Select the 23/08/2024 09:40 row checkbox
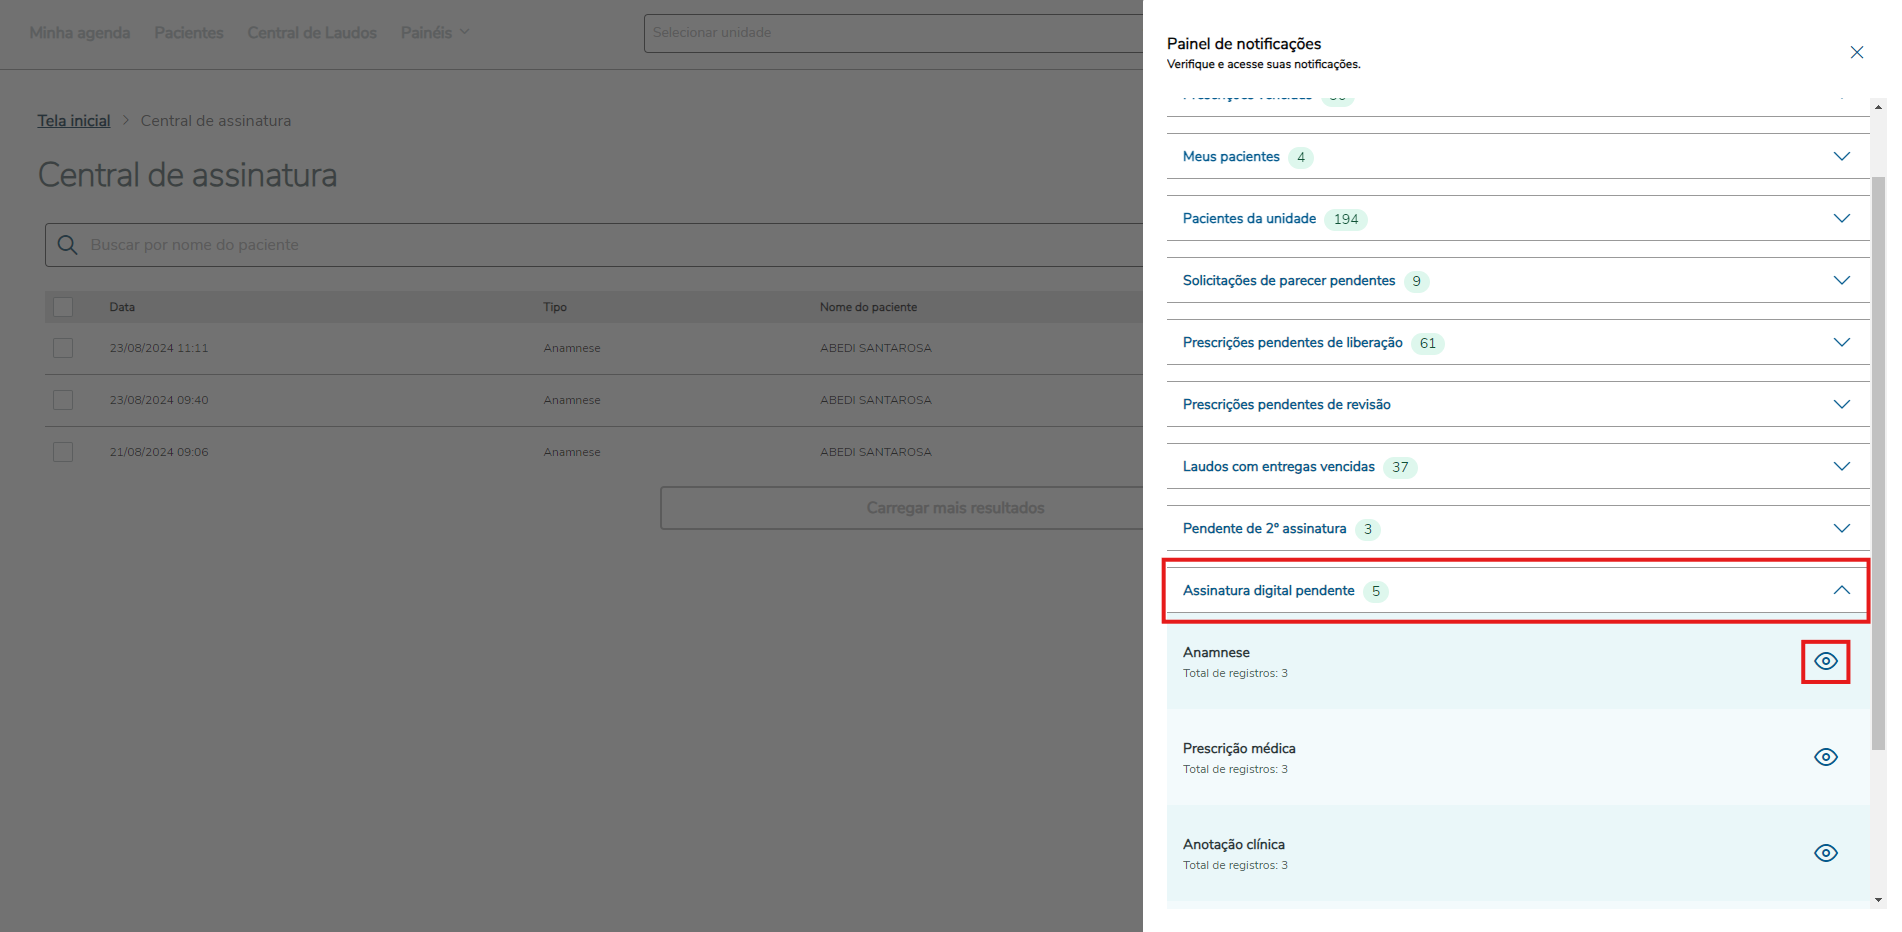This screenshot has height=932, width=1902. (63, 400)
